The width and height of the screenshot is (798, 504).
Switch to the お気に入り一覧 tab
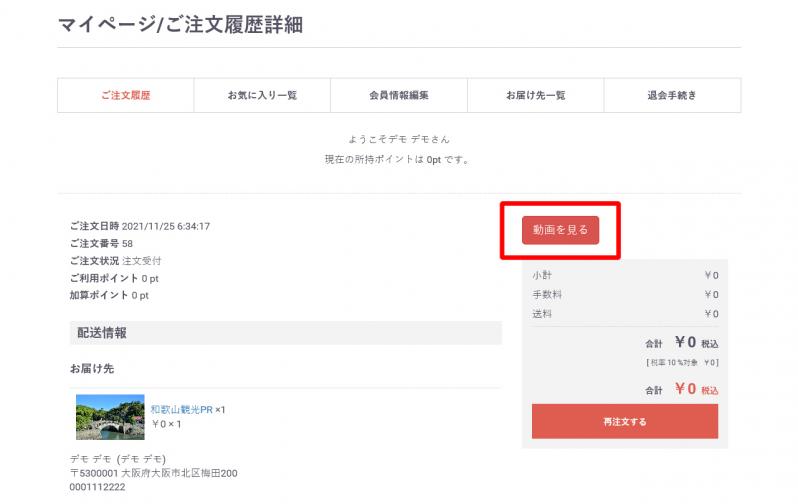click(262, 96)
